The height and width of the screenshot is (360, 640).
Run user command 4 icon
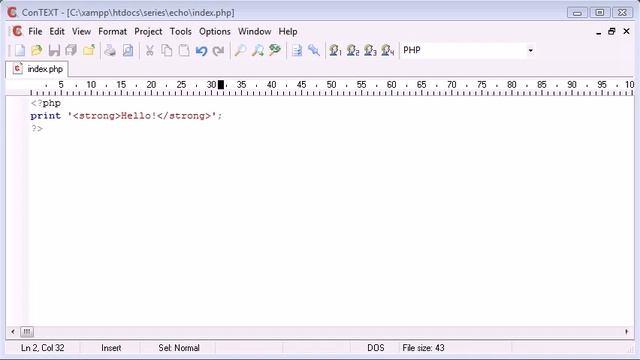pos(388,51)
